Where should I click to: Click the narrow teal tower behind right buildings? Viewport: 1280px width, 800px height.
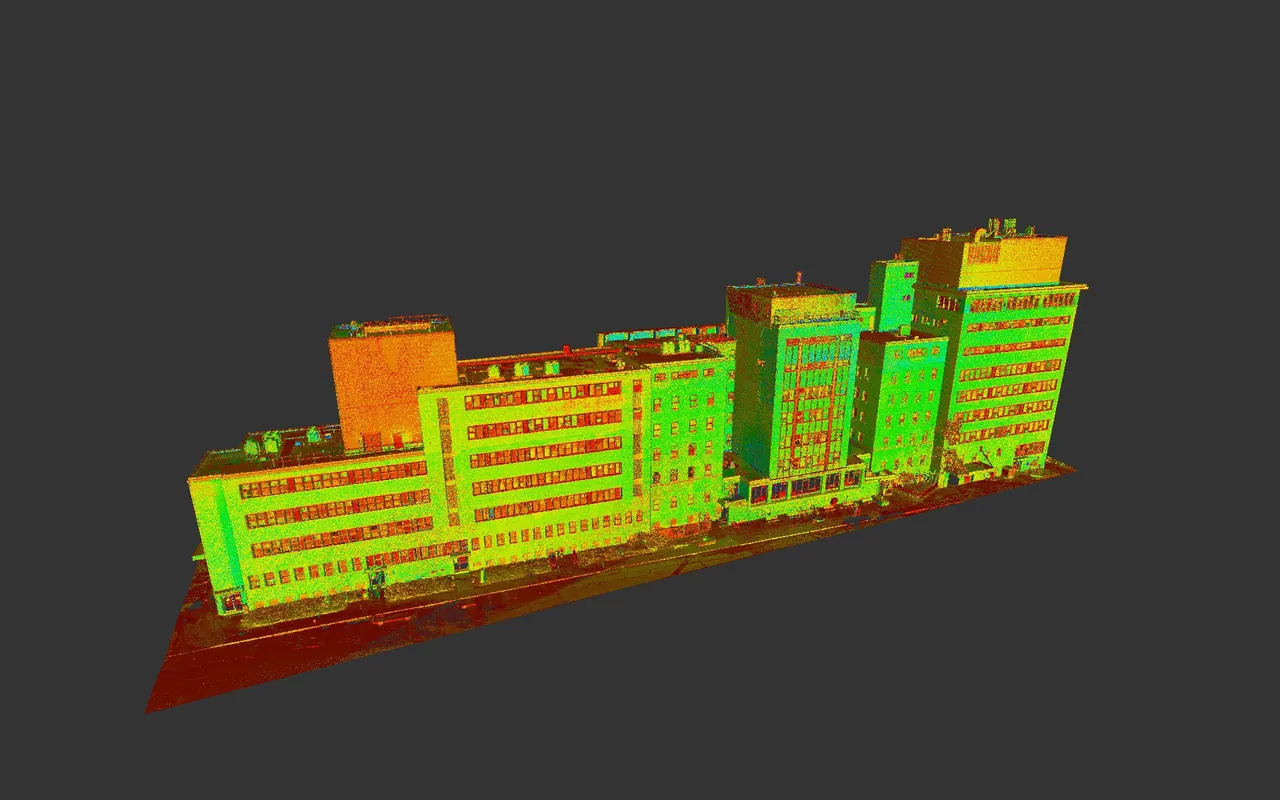tap(892, 296)
